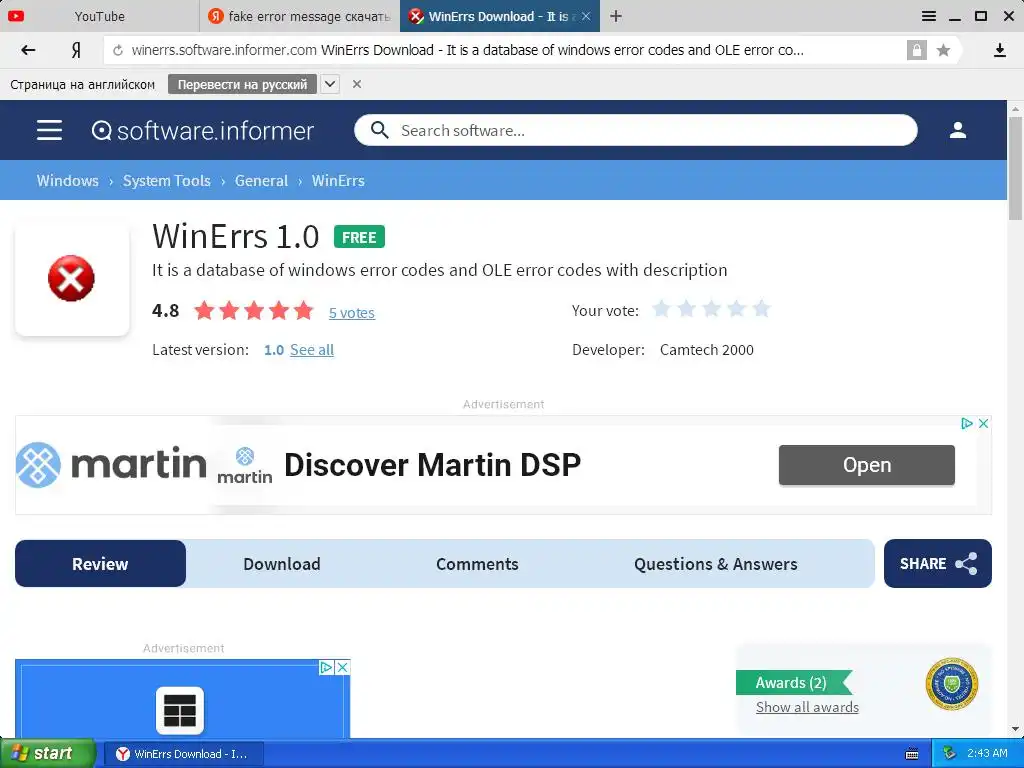
Task: Open System Tools breadcrumb link
Action: click(x=167, y=181)
